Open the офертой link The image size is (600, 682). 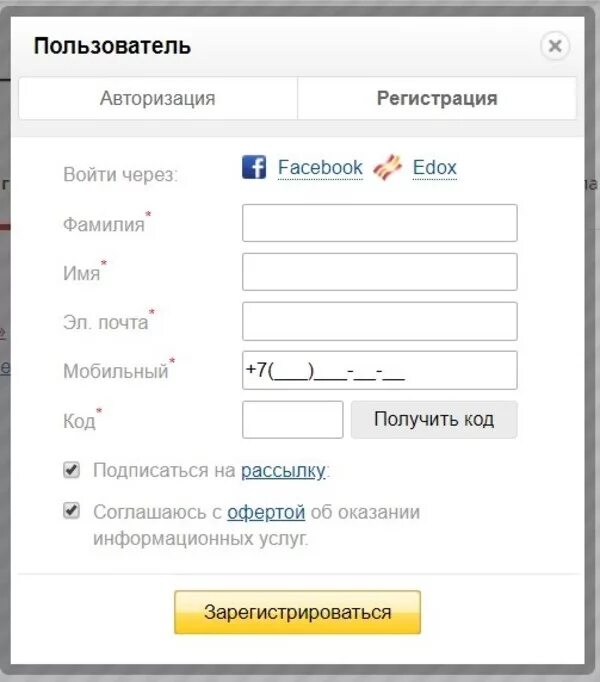[x=266, y=512]
